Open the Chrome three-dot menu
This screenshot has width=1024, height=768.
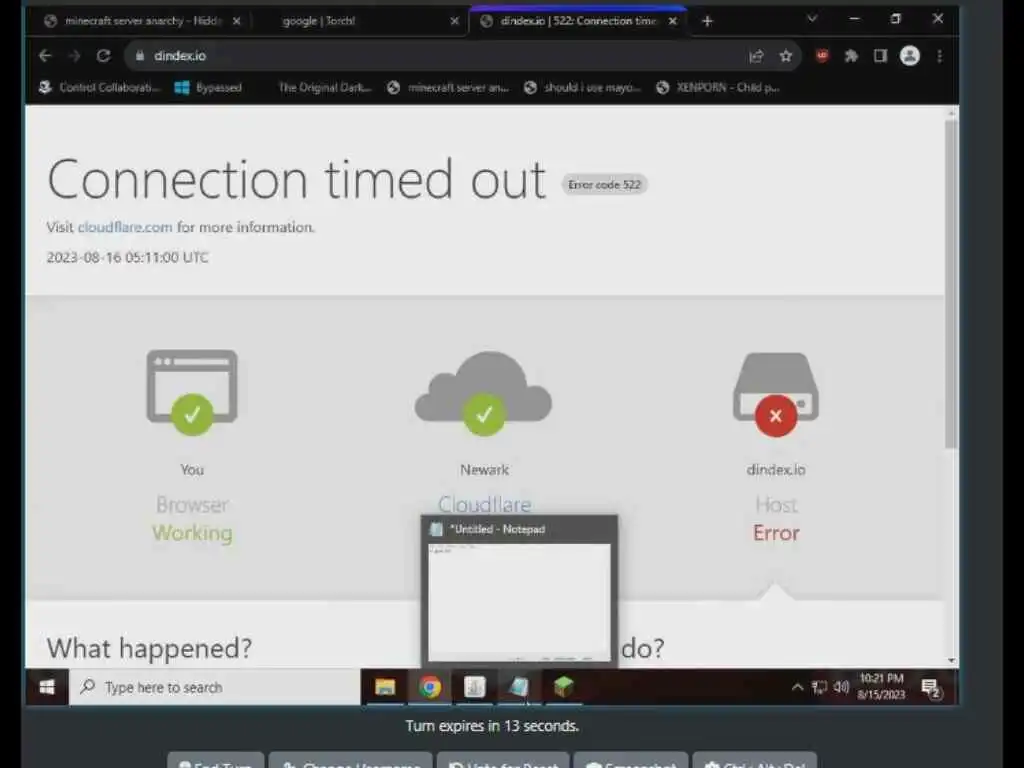pyautogui.click(x=939, y=56)
